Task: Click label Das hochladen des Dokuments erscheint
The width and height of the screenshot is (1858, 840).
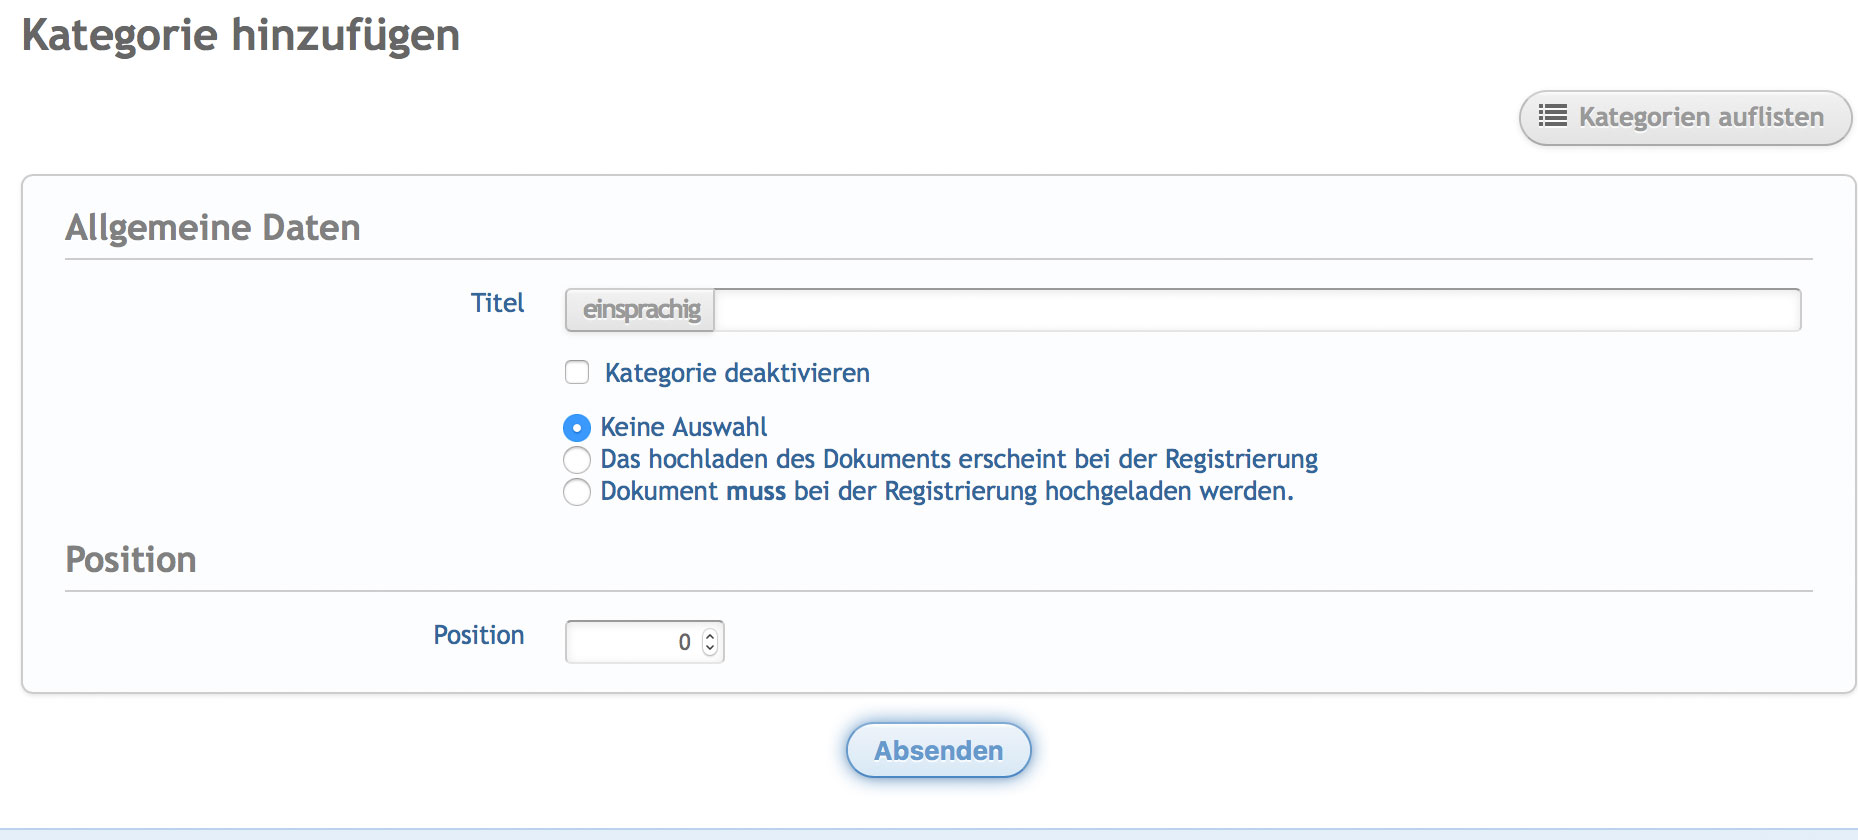Action: 959,459
